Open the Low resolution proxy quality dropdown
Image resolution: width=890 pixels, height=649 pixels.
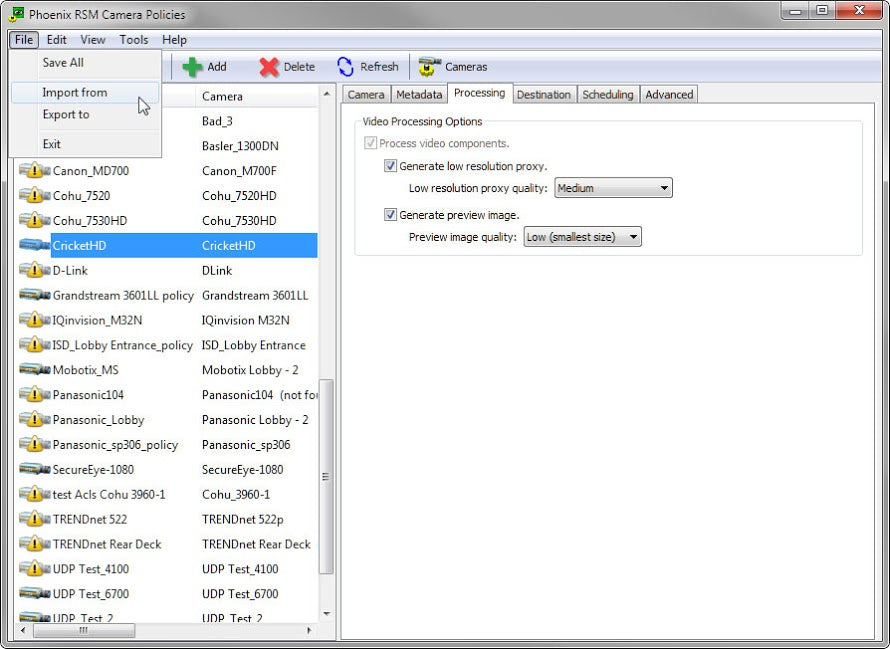pyautogui.click(x=613, y=188)
